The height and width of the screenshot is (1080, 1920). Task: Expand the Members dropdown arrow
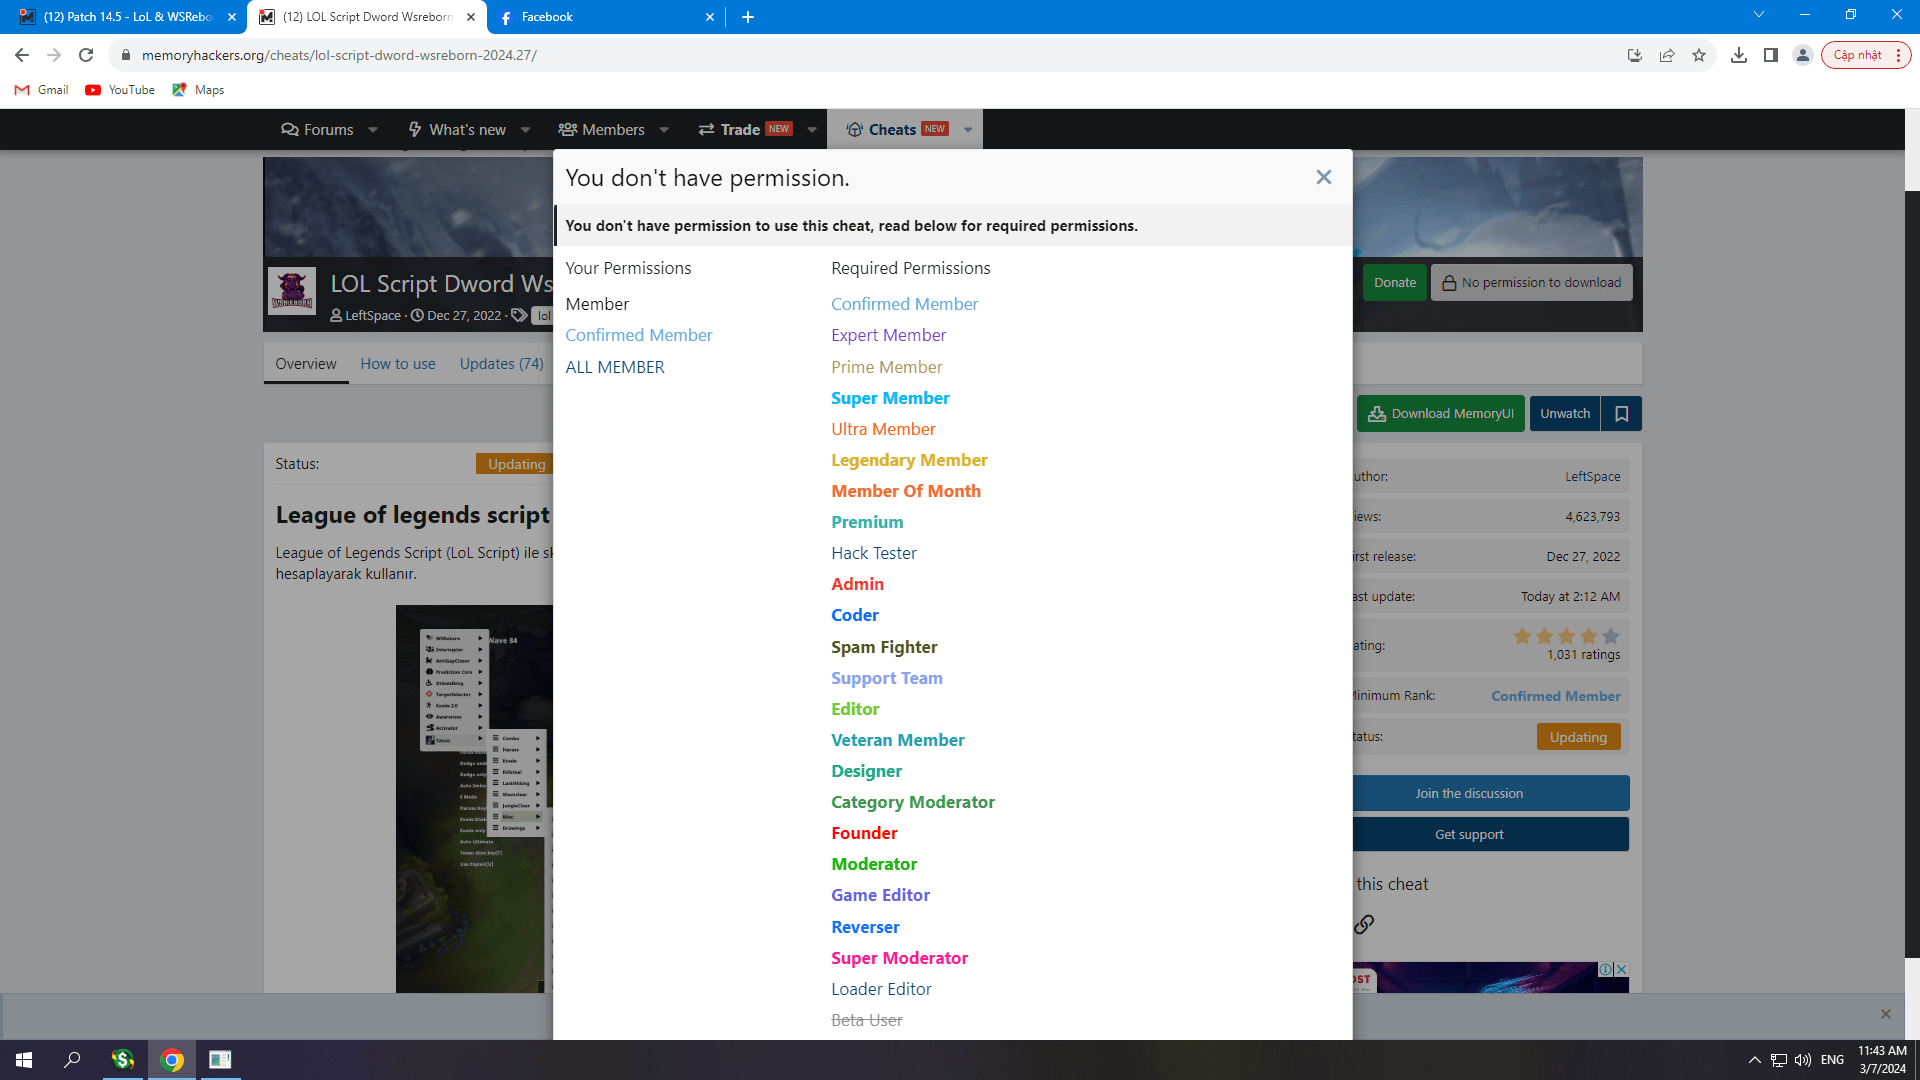click(664, 130)
